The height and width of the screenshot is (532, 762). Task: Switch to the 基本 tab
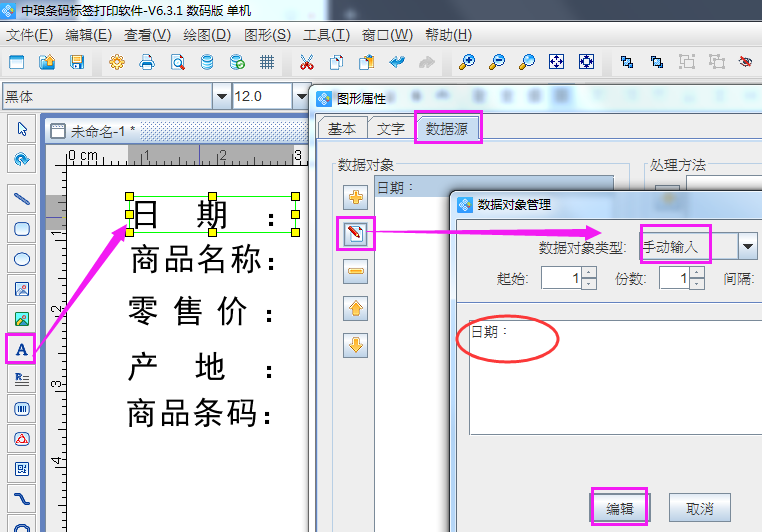[x=342, y=129]
